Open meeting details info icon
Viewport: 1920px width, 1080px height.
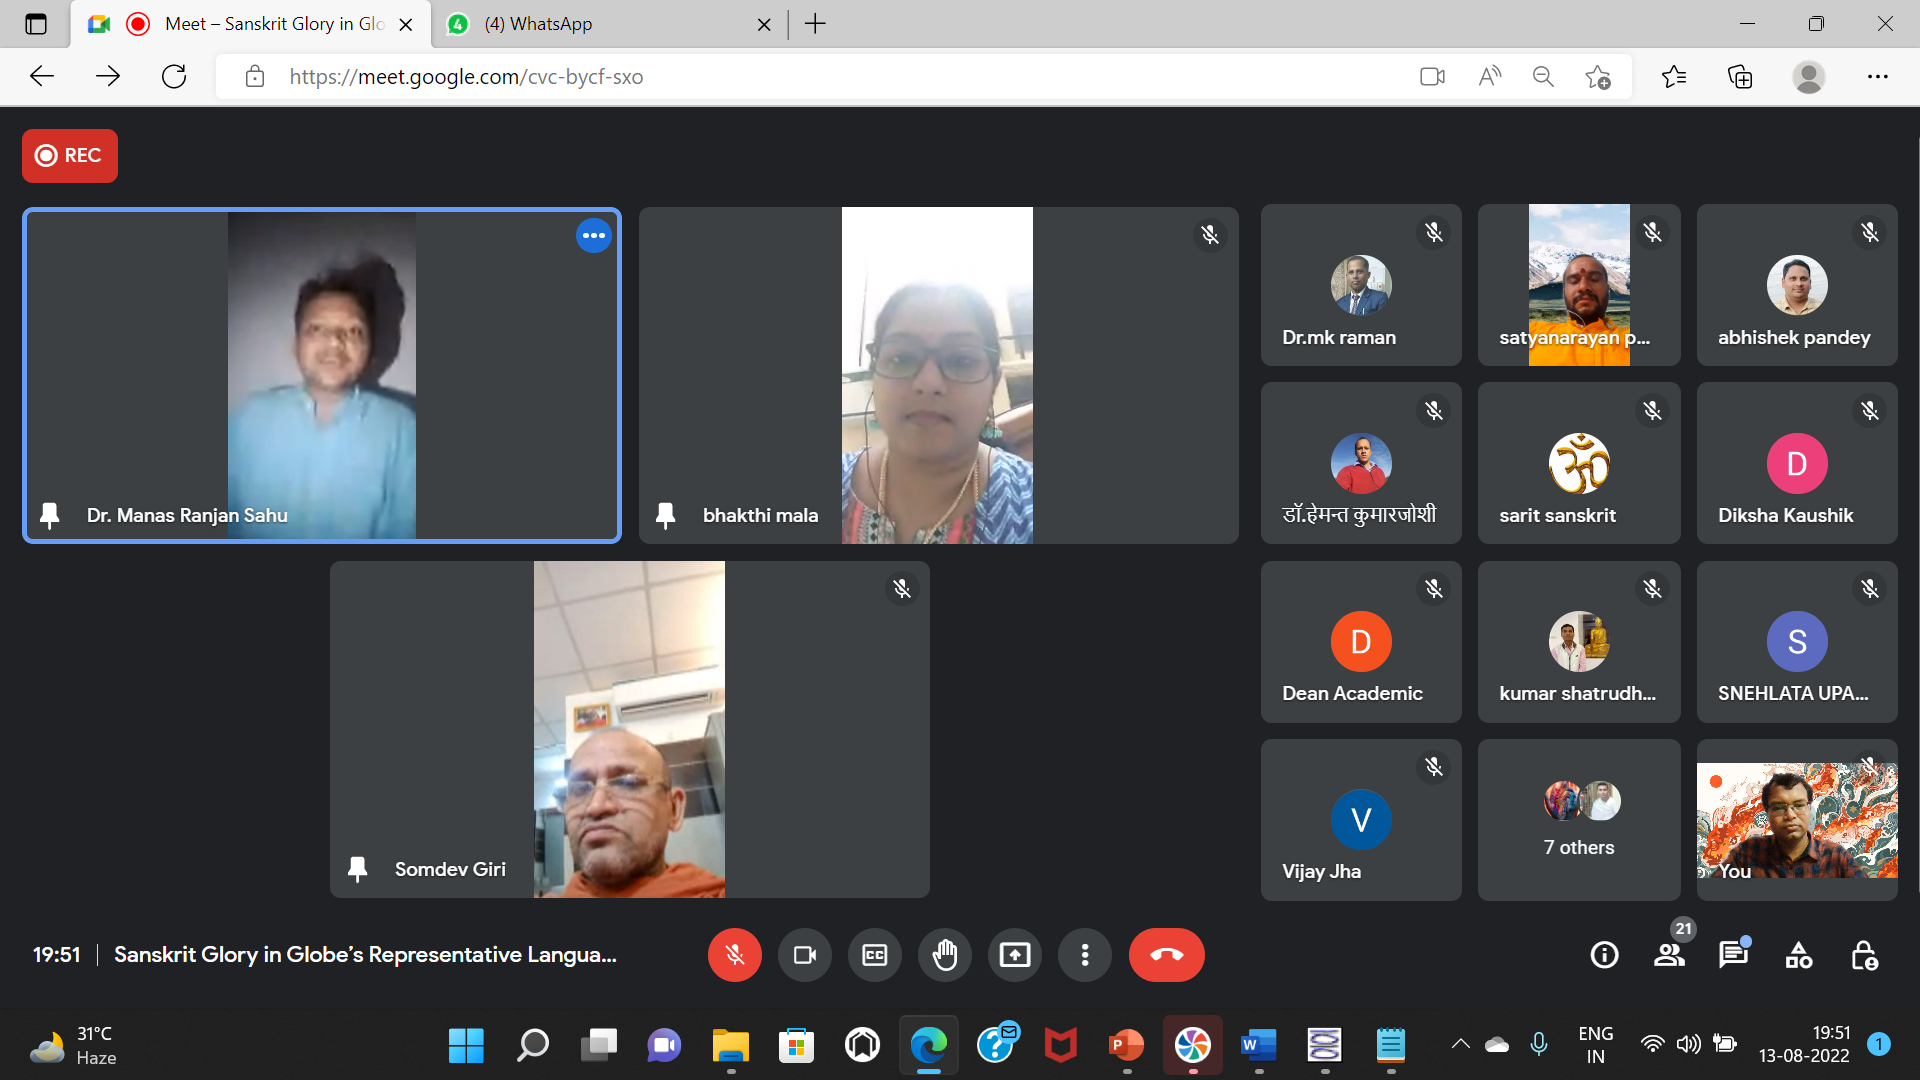pos(1604,955)
